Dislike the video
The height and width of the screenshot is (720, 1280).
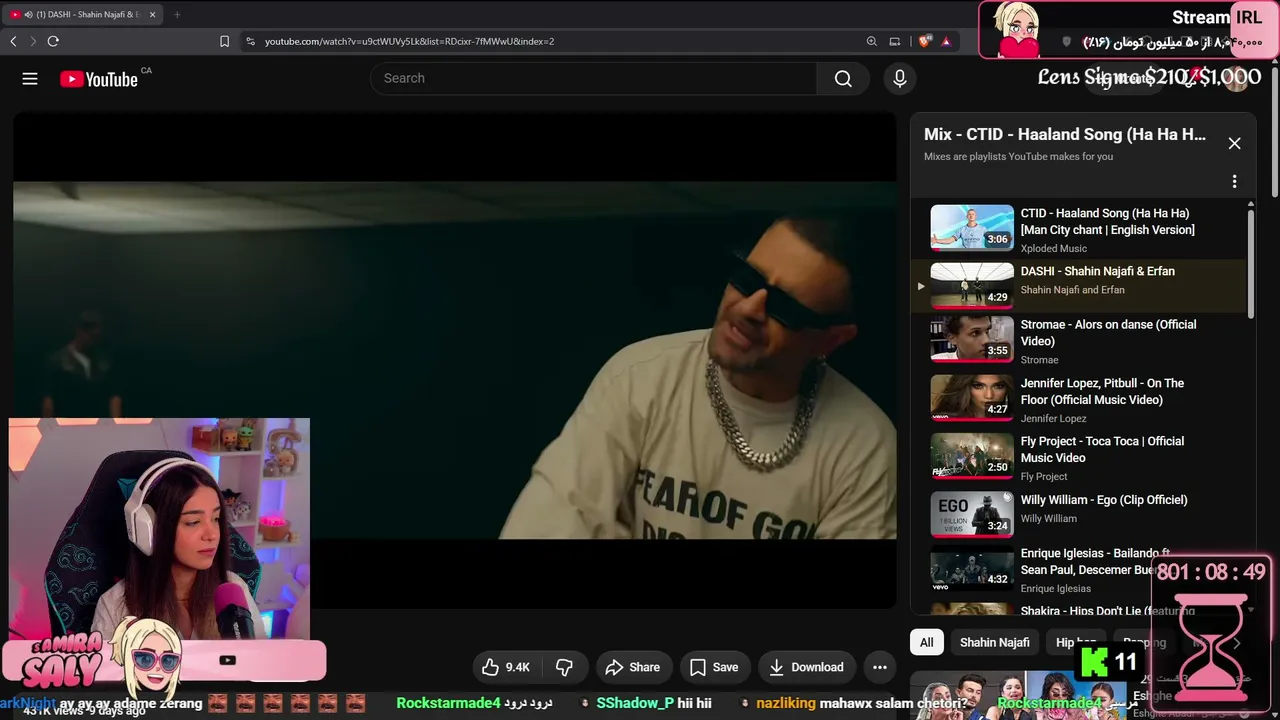tap(564, 667)
